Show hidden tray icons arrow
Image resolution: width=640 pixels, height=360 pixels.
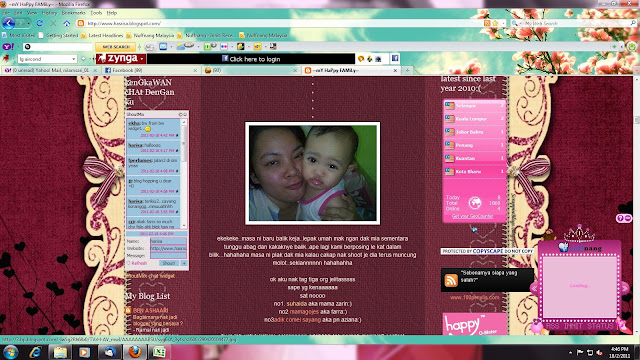click(570, 352)
